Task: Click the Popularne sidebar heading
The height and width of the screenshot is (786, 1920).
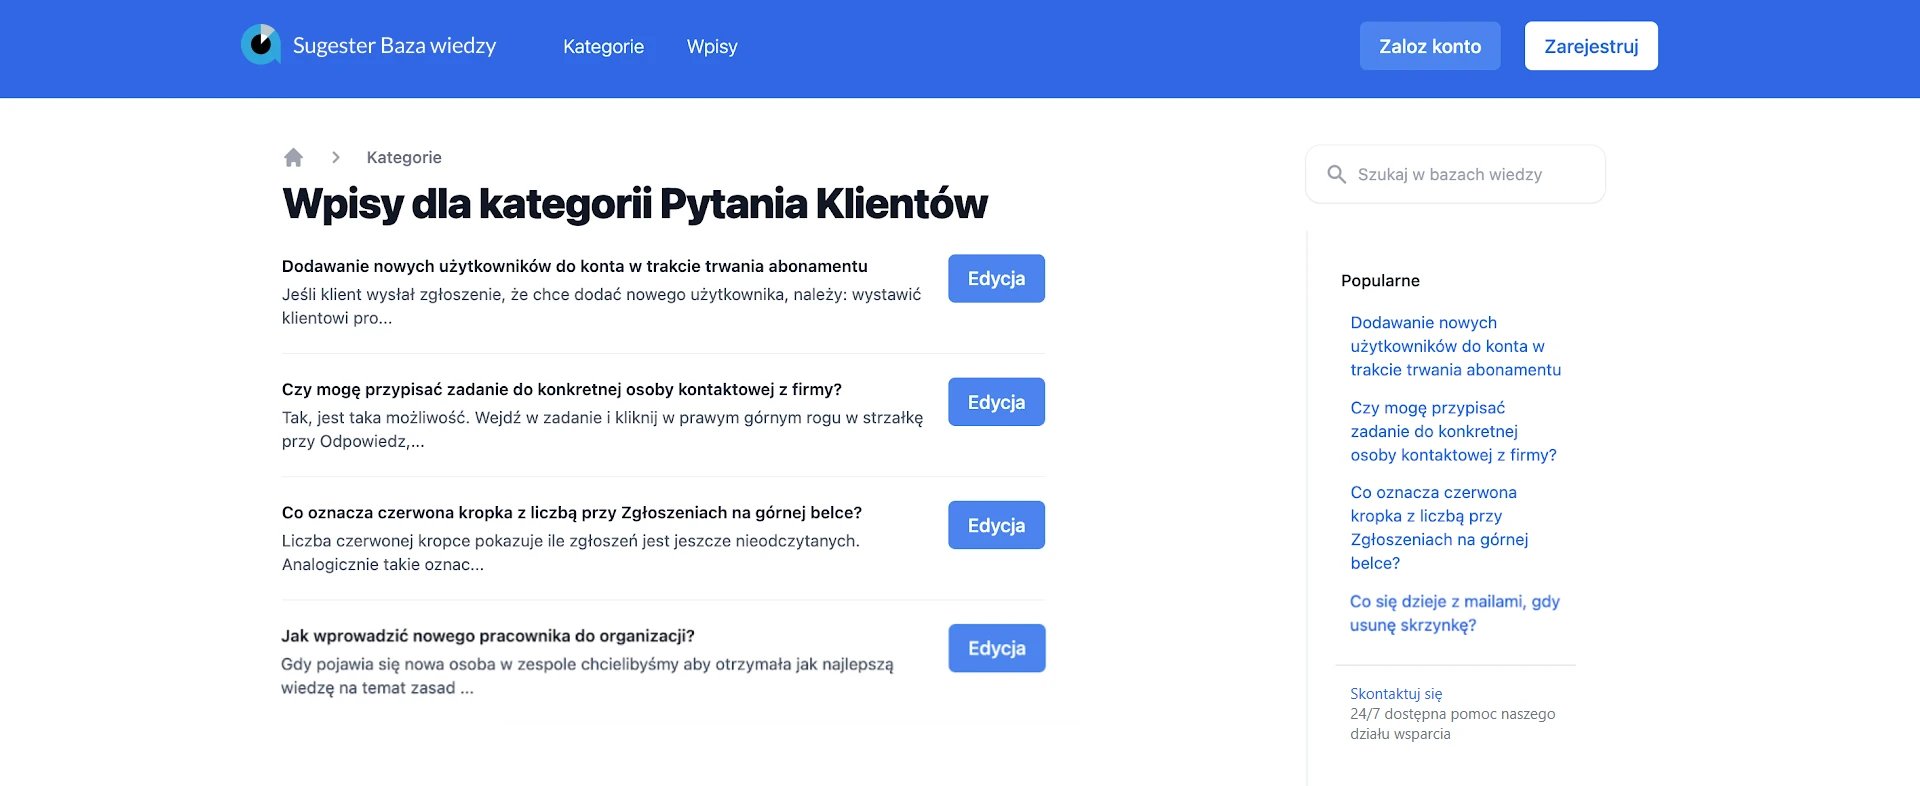Action: click(x=1380, y=281)
